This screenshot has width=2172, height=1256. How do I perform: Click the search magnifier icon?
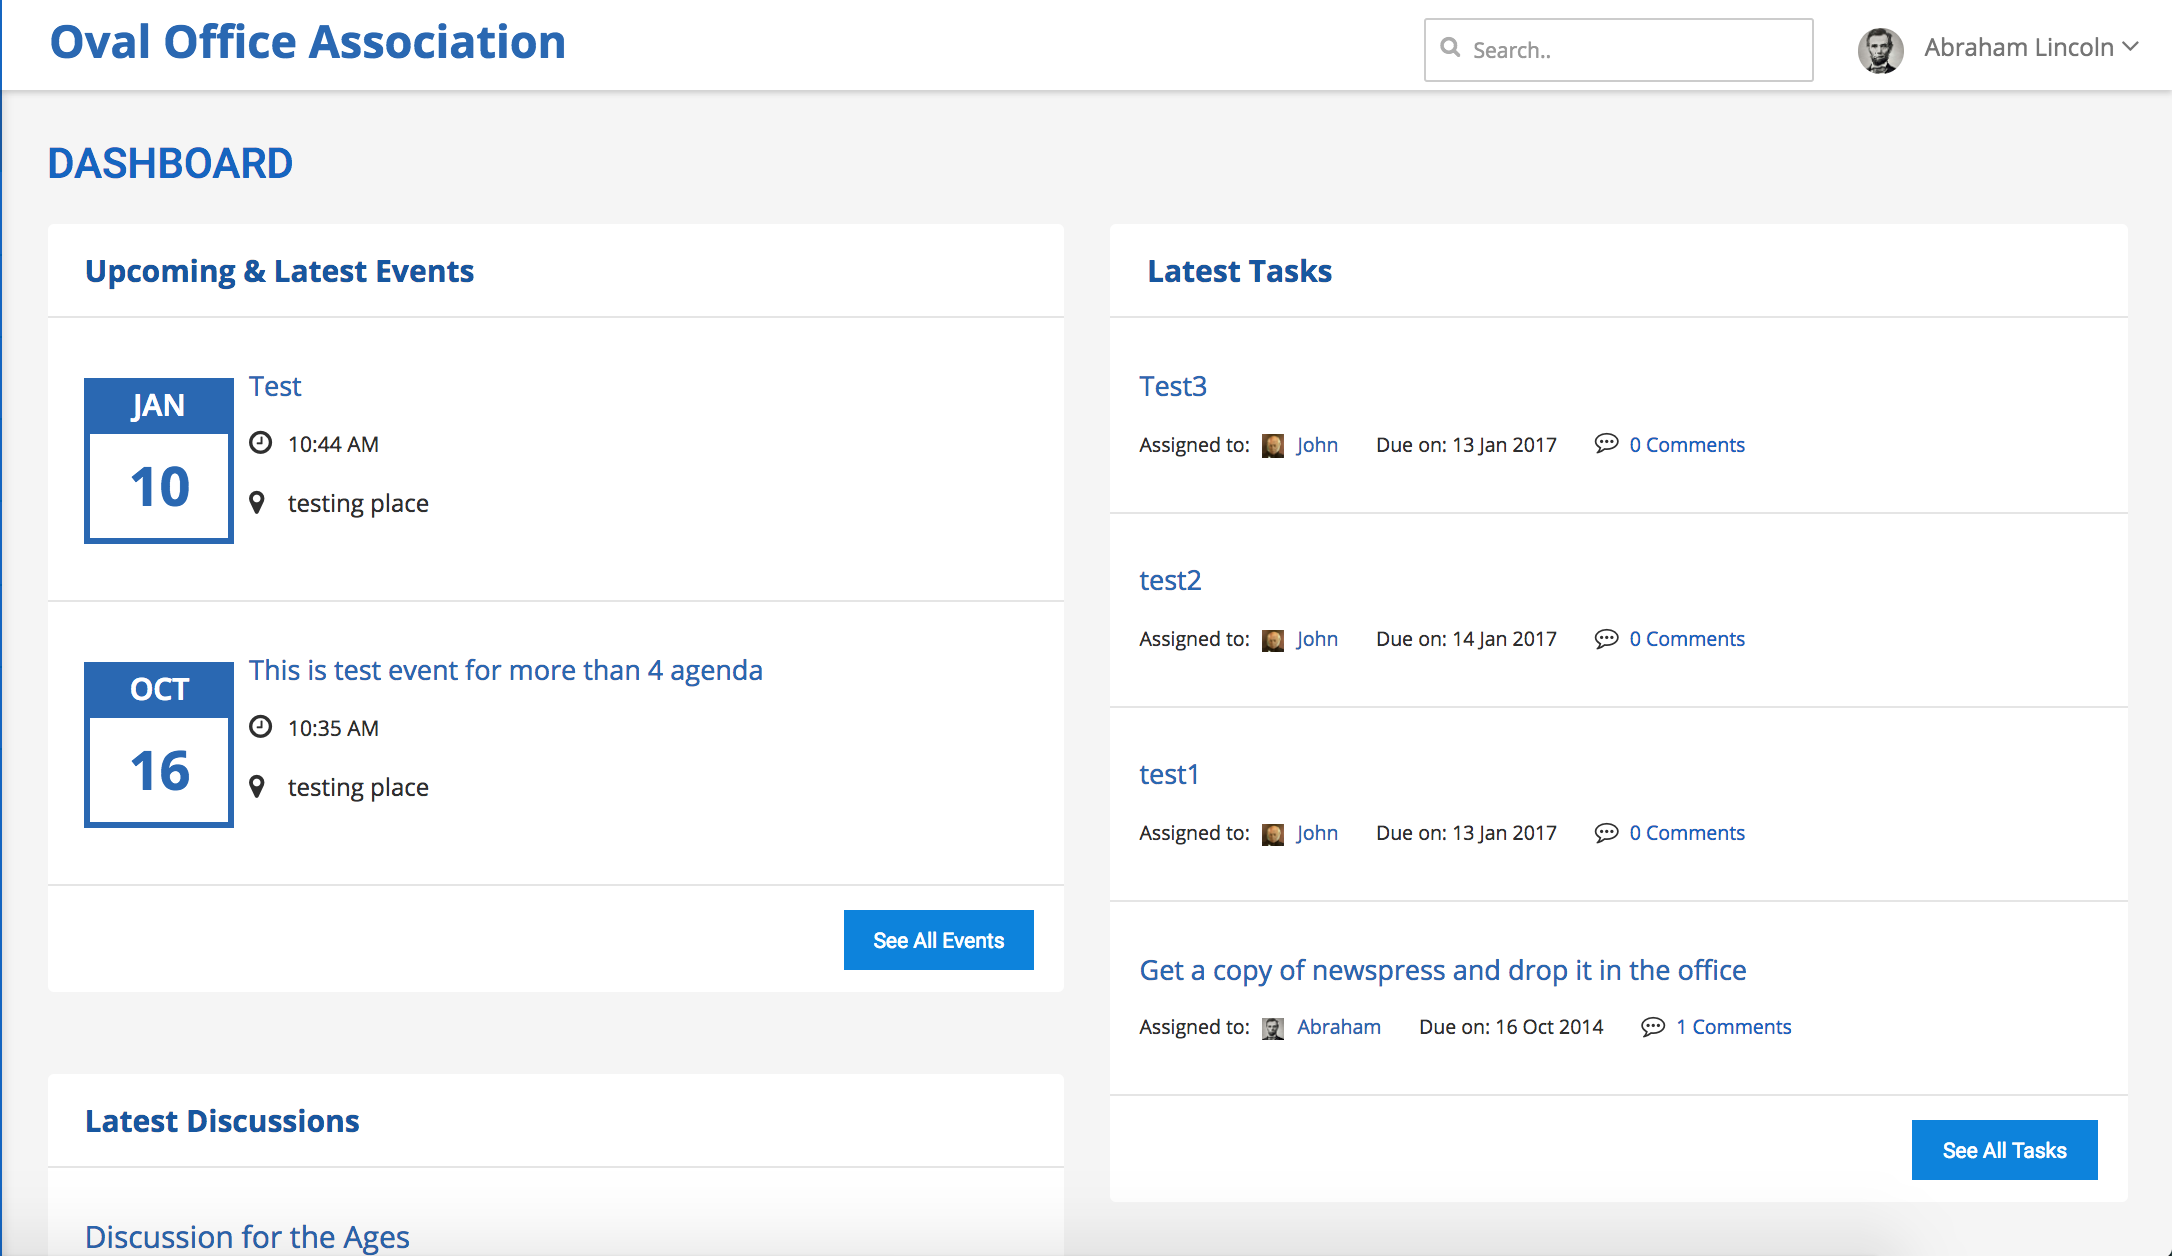pos(1450,47)
